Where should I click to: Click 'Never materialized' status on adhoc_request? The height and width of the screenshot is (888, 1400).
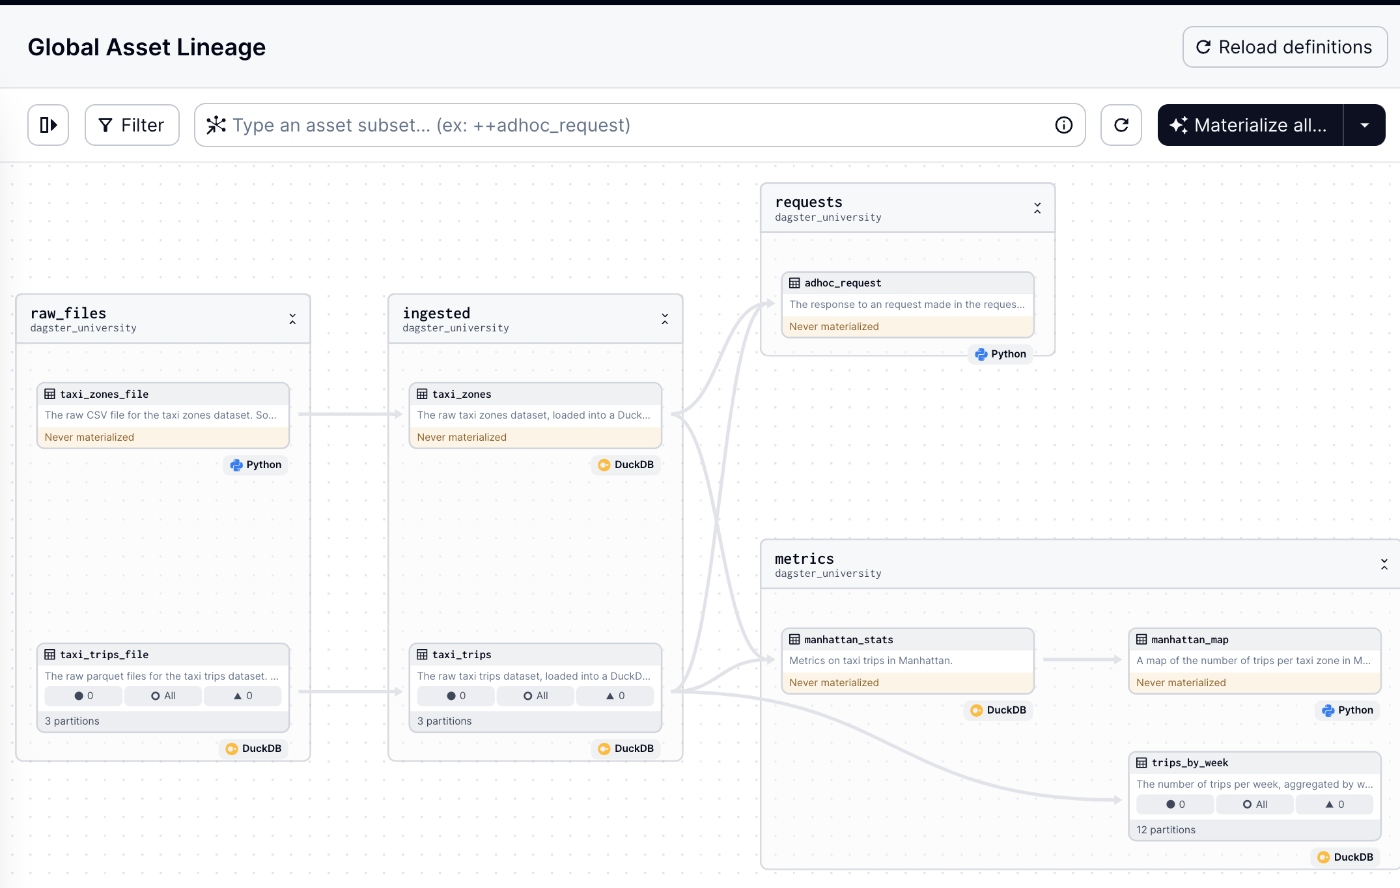pyautogui.click(x=834, y=326)
